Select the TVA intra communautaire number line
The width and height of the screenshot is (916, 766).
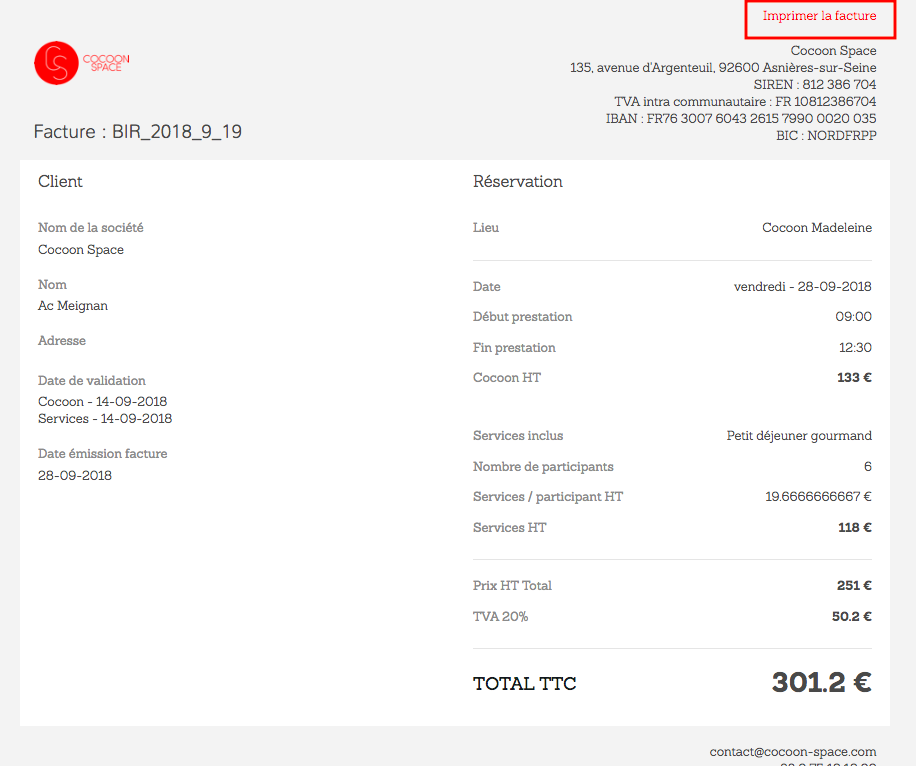pos(745,102)
